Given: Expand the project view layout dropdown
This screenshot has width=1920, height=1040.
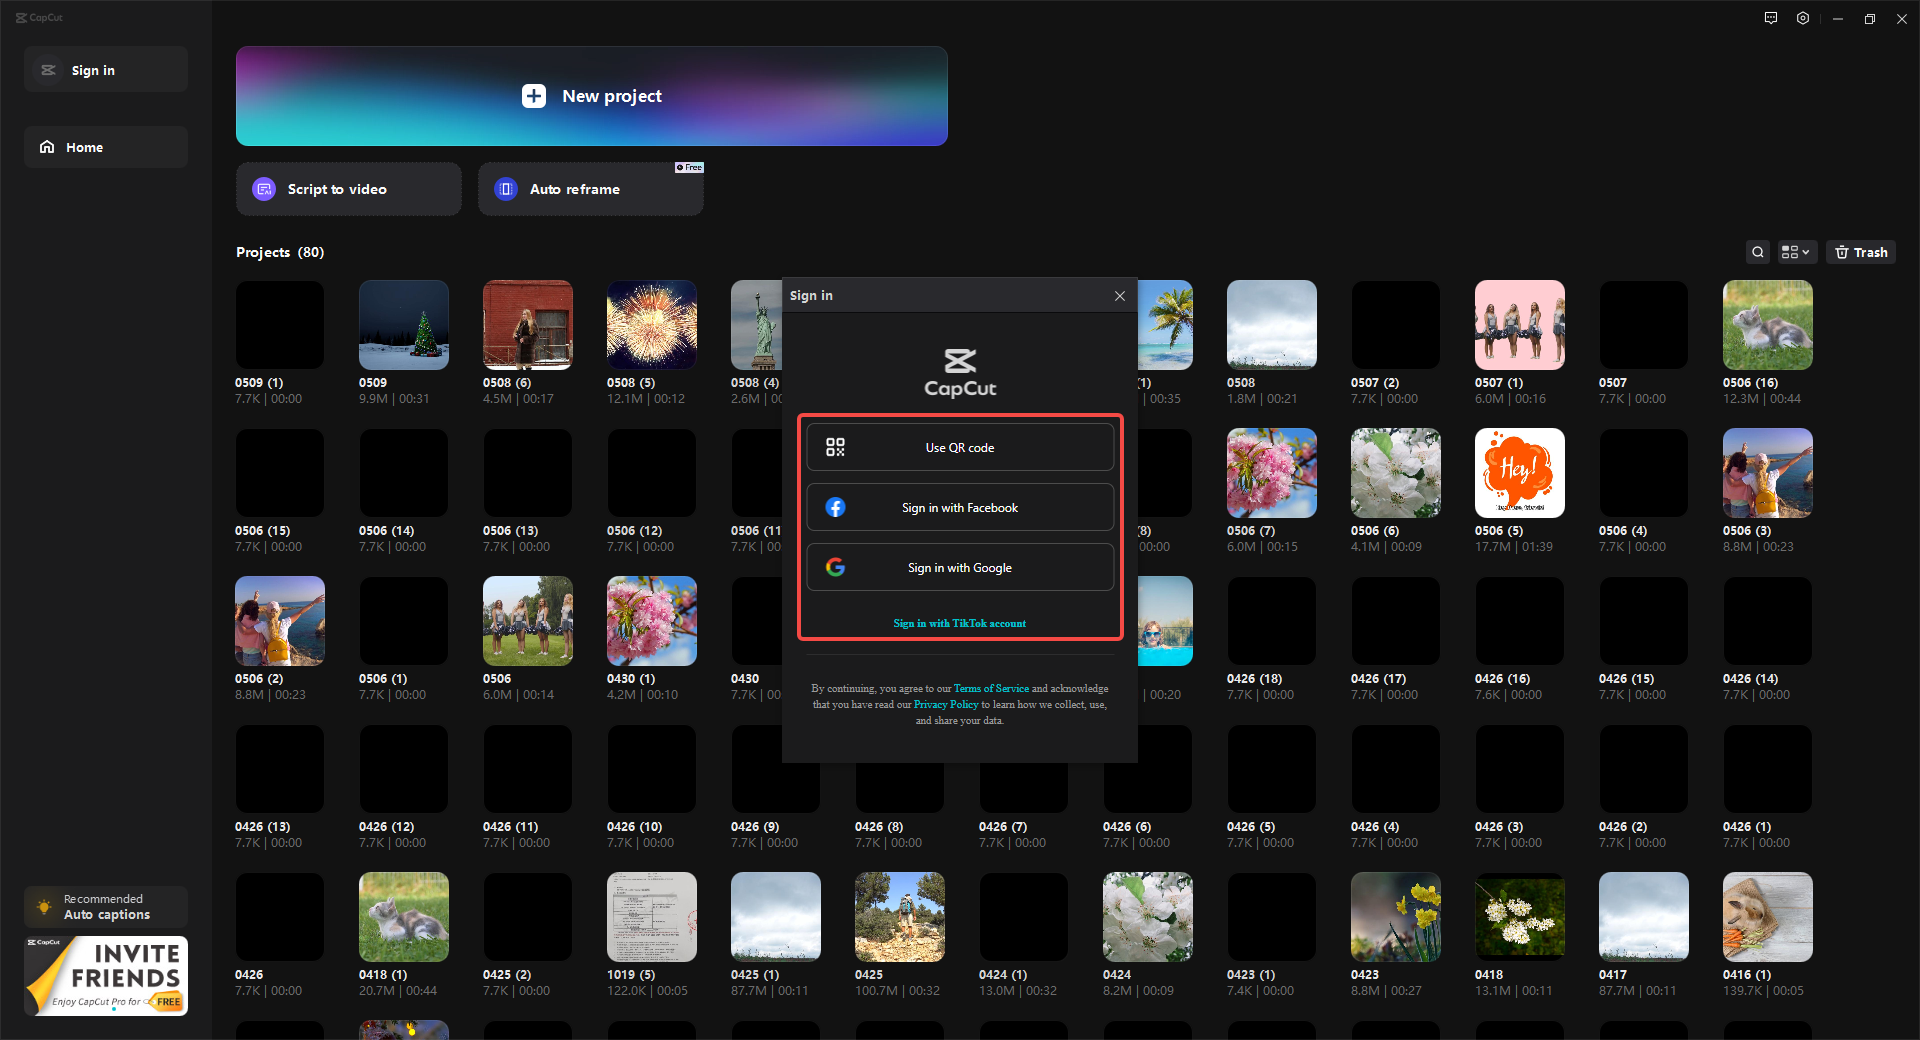Looking at the screenshot, I should coord(1796,252).
